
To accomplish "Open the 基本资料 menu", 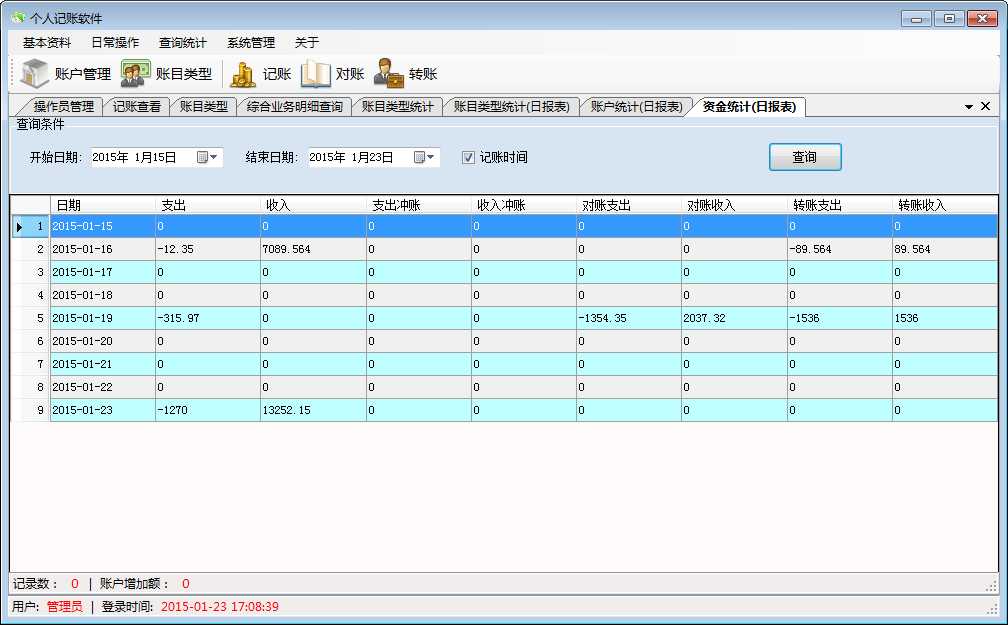I will coord(47,42).
